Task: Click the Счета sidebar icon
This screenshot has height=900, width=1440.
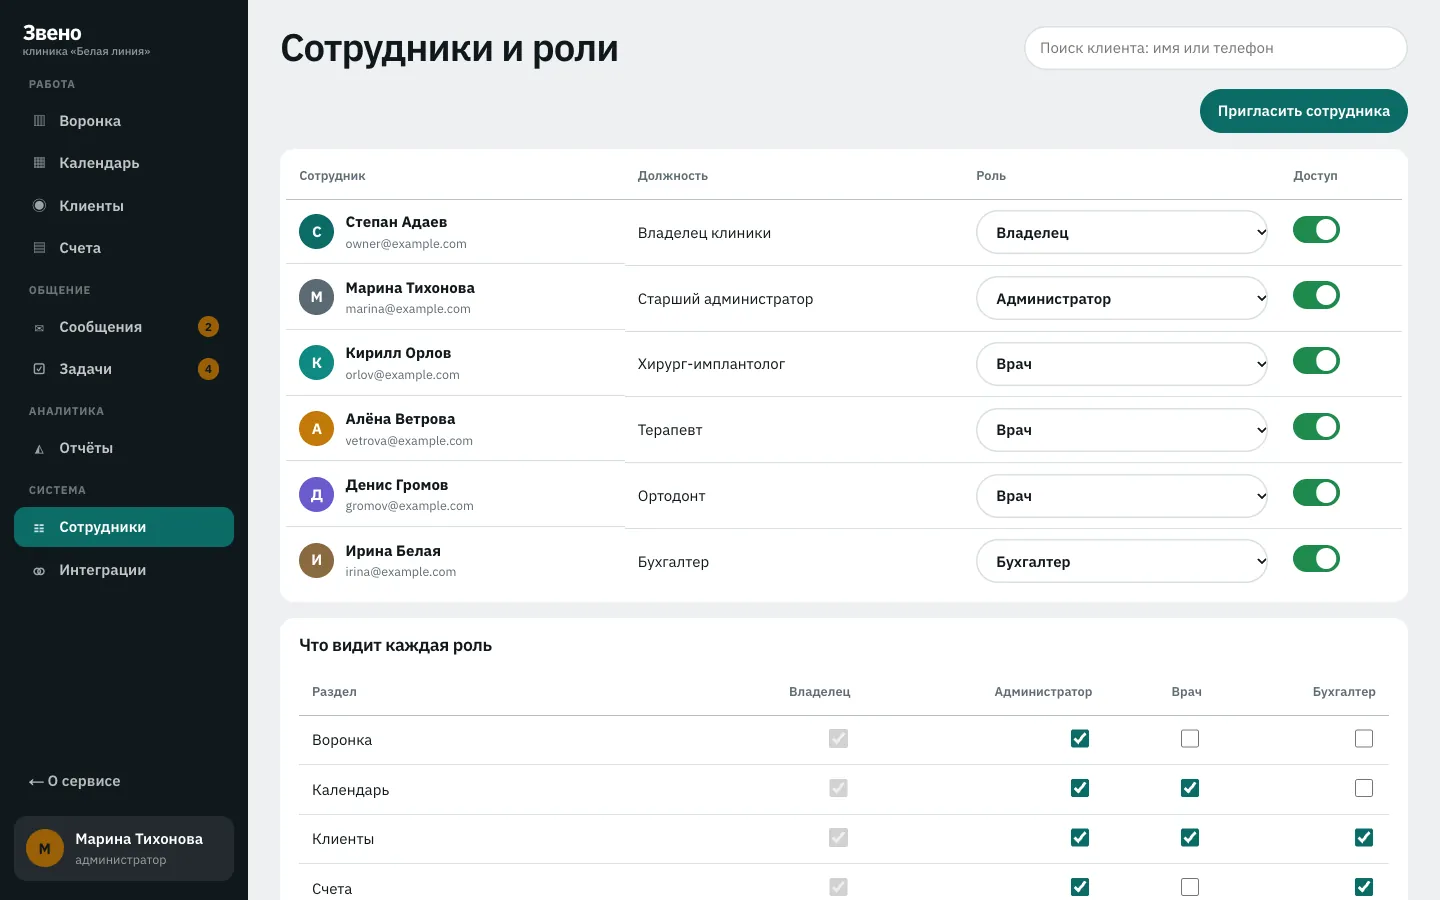Action: click(x=39, y=248)
